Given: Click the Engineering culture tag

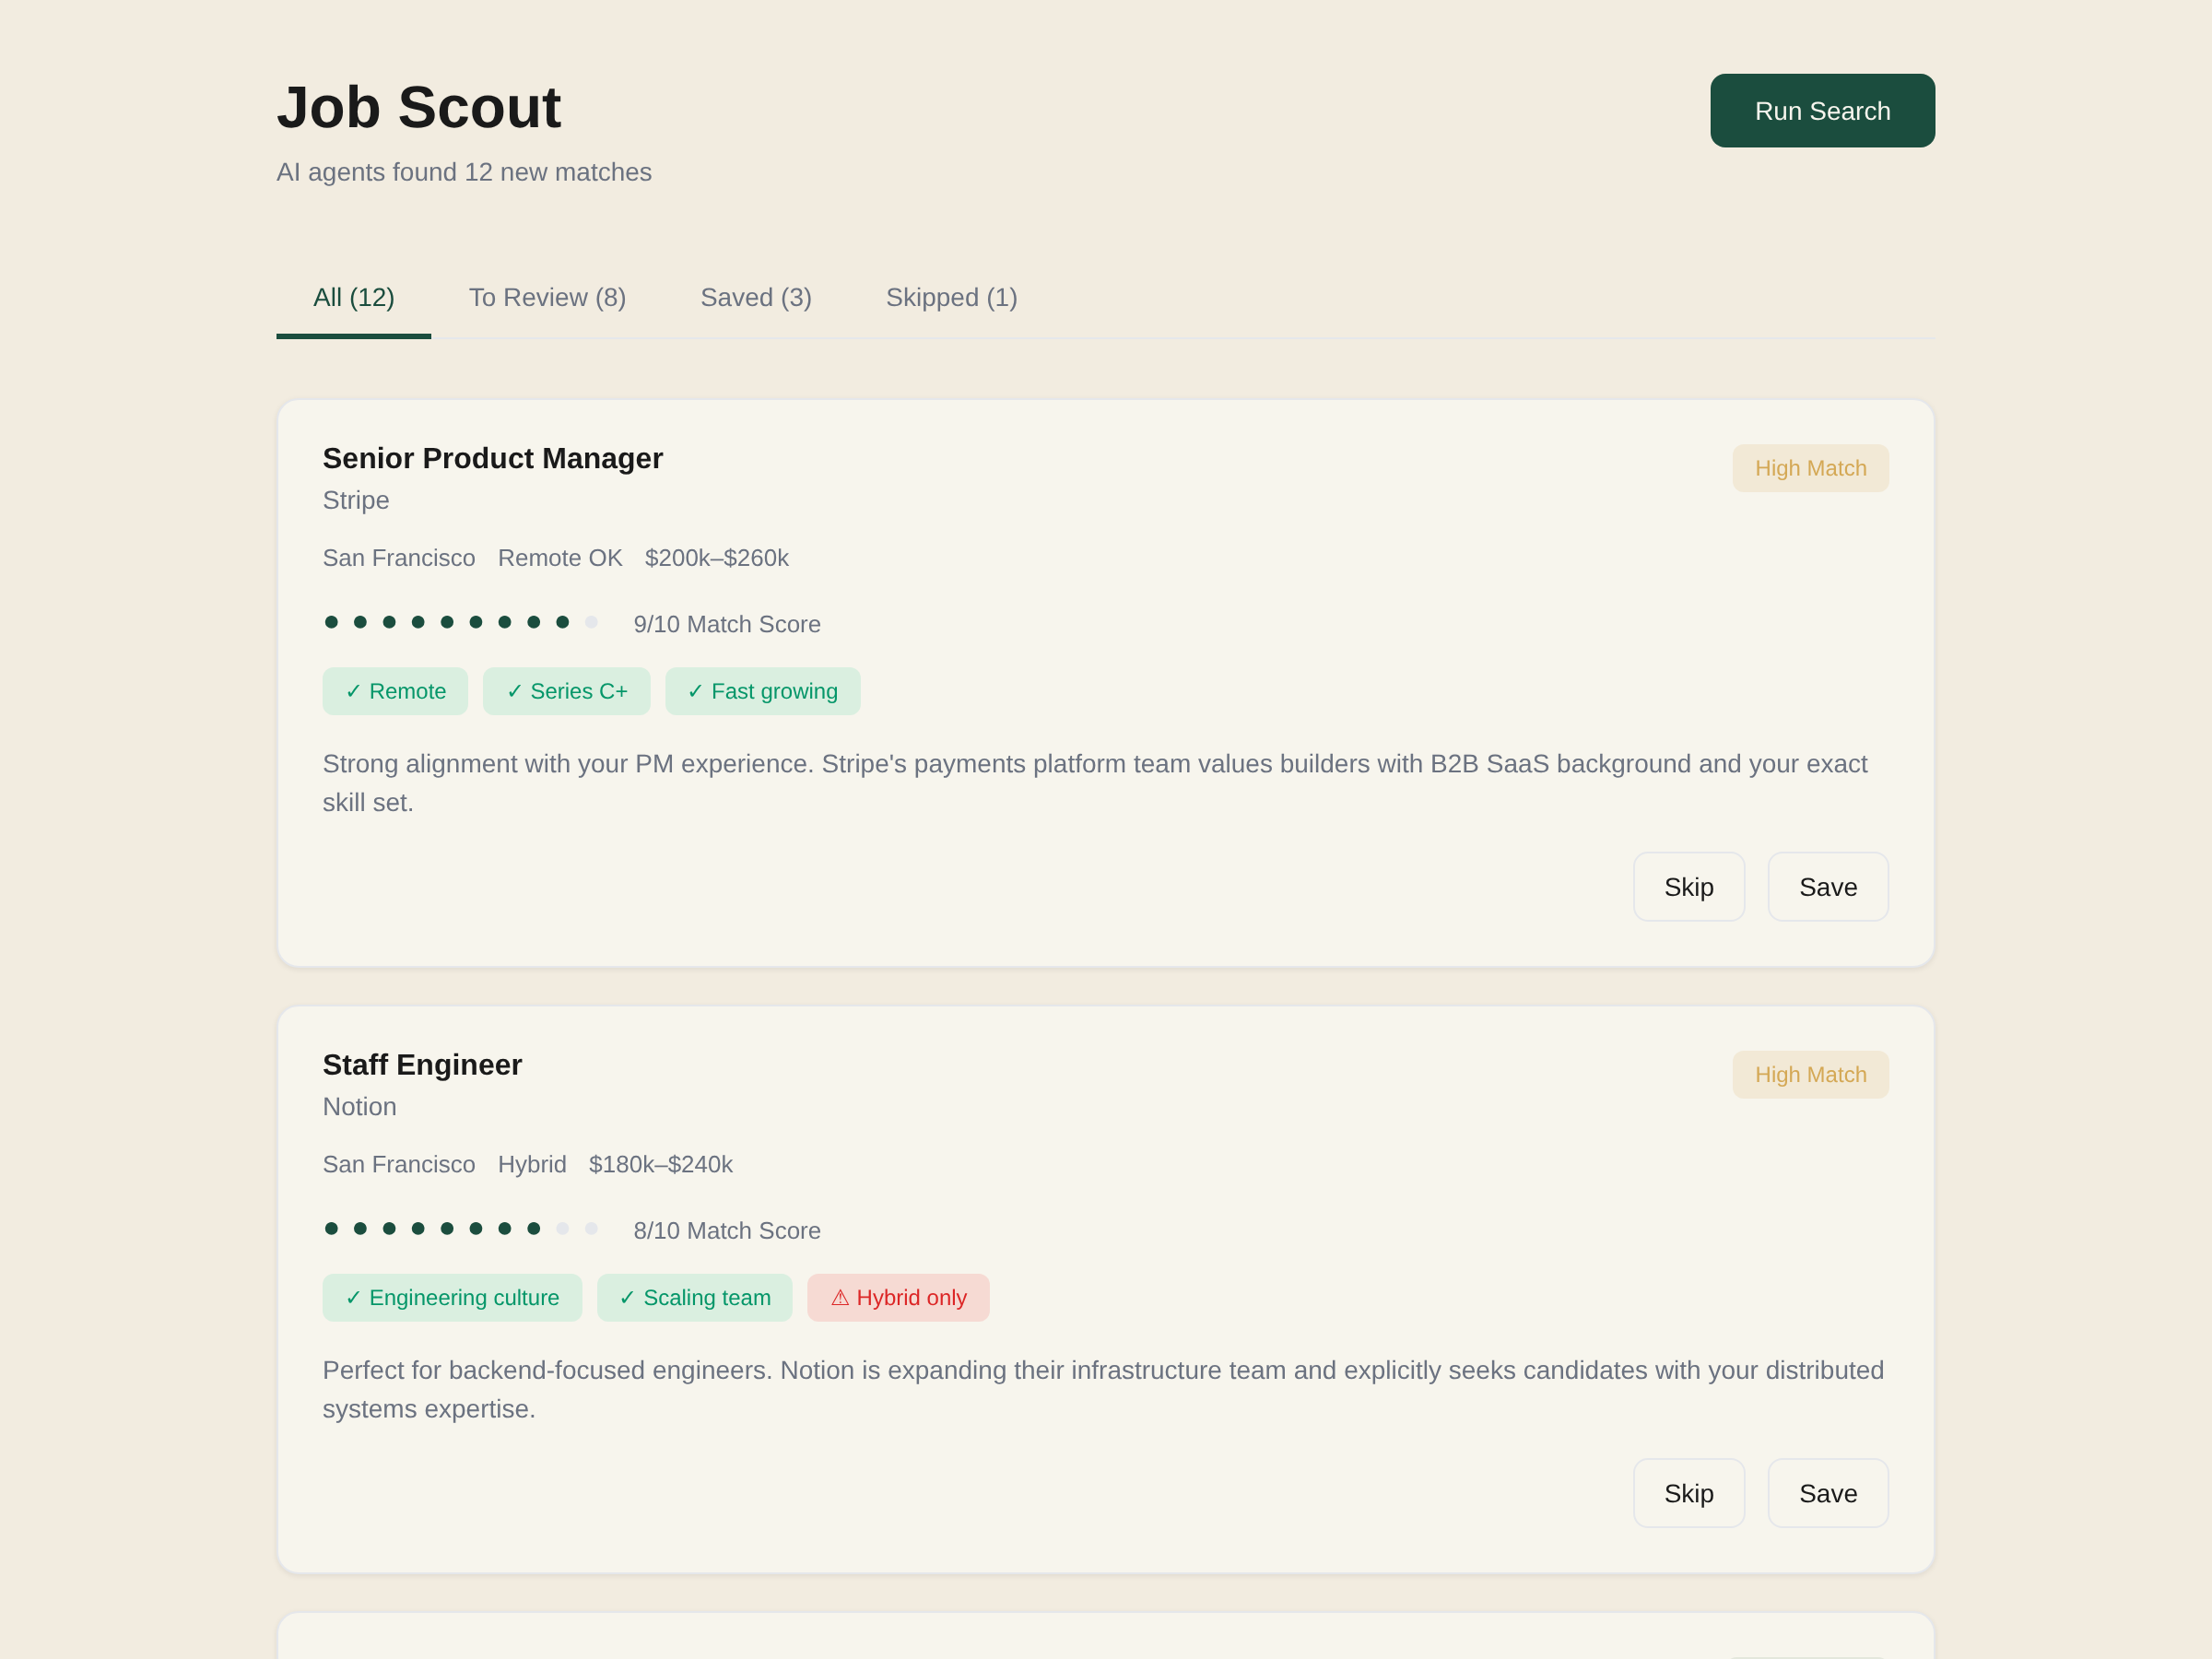Looking at the screenshot, I should (451, 1297).
